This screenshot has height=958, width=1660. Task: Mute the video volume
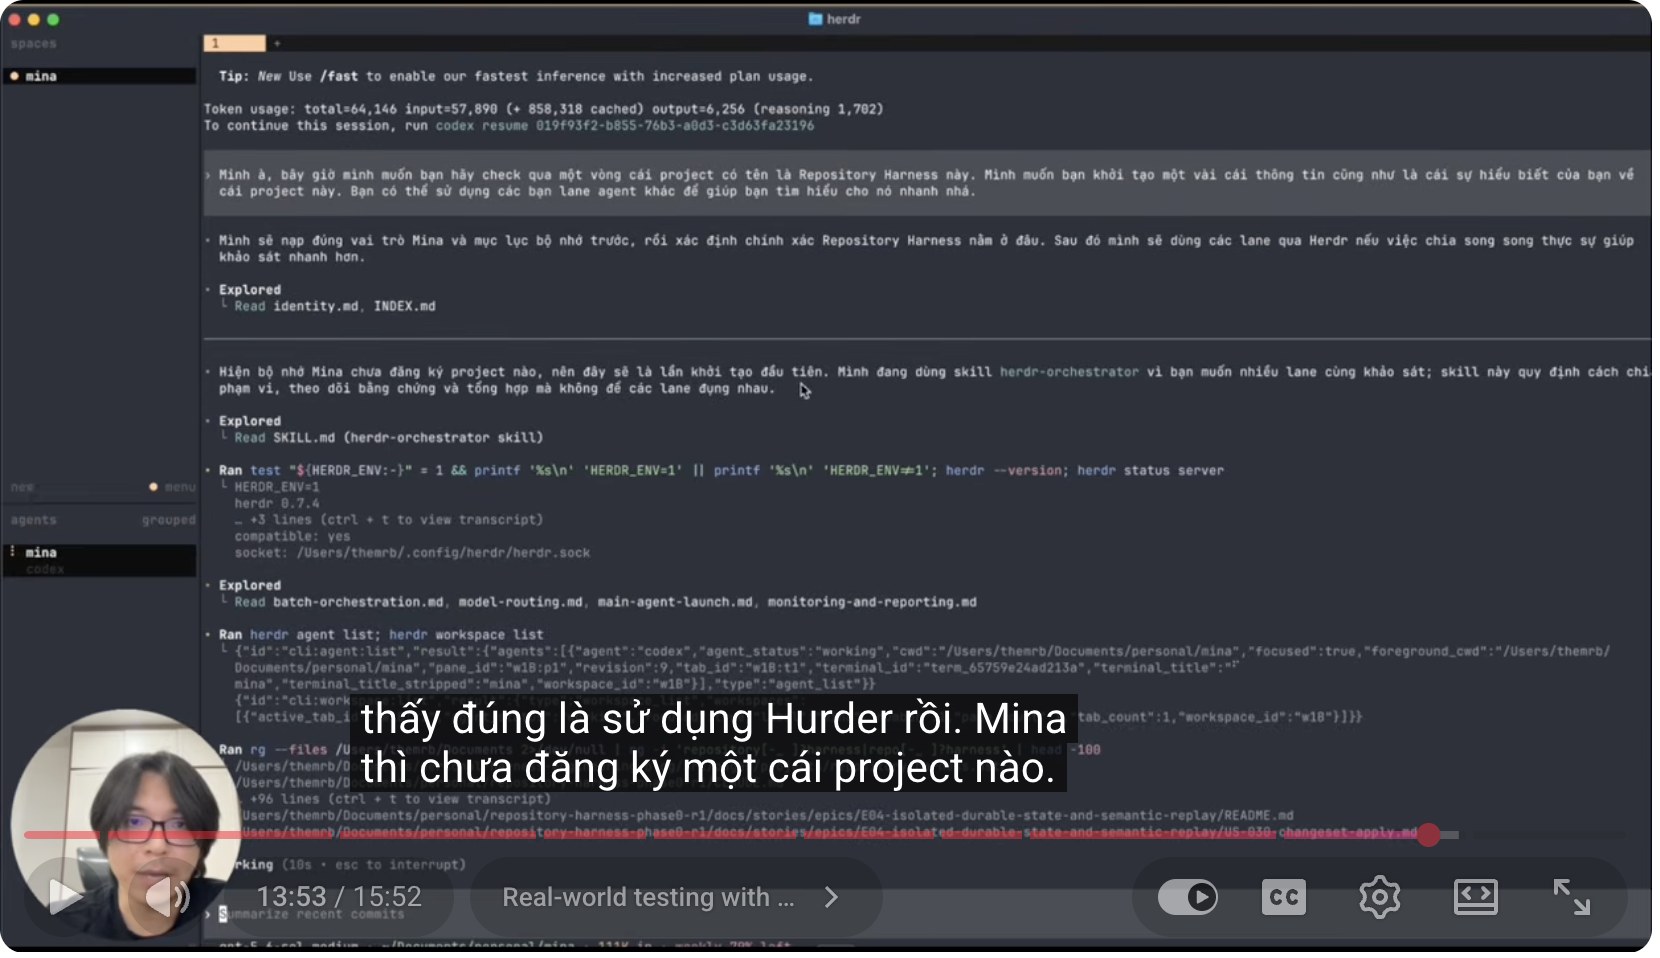coord(166,896)
